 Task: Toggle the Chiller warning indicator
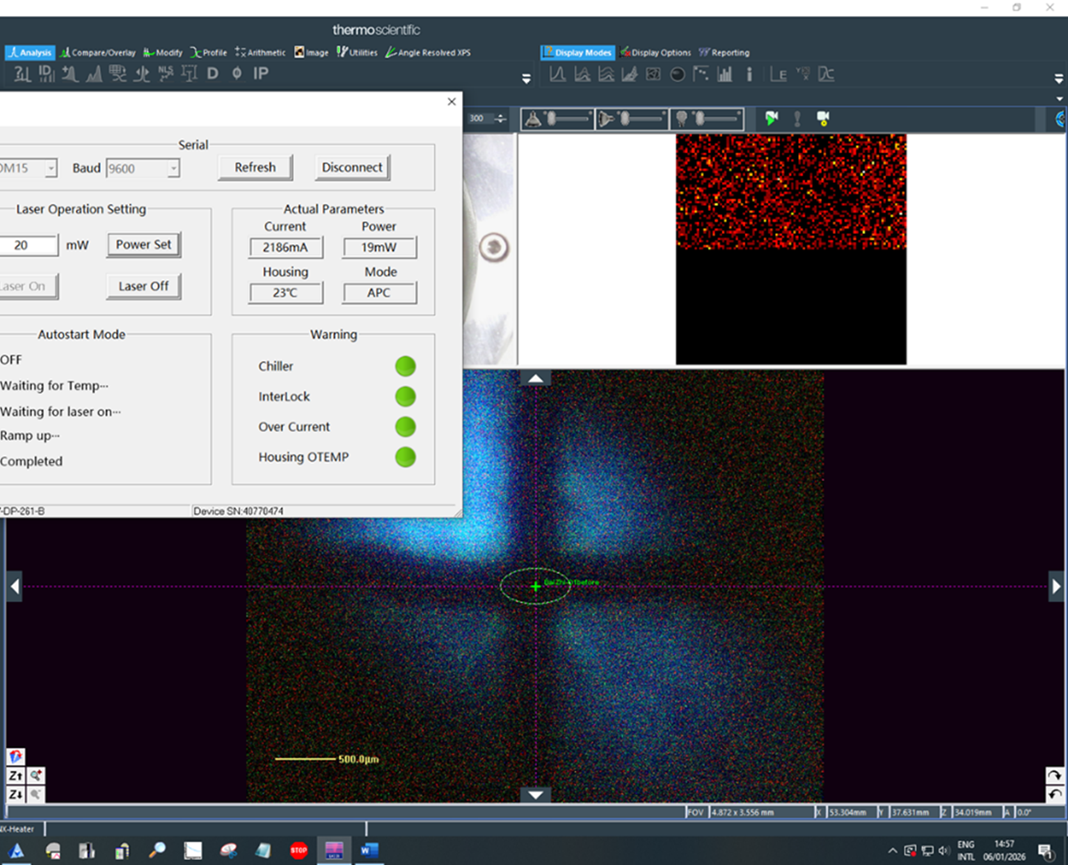point(405,366)
